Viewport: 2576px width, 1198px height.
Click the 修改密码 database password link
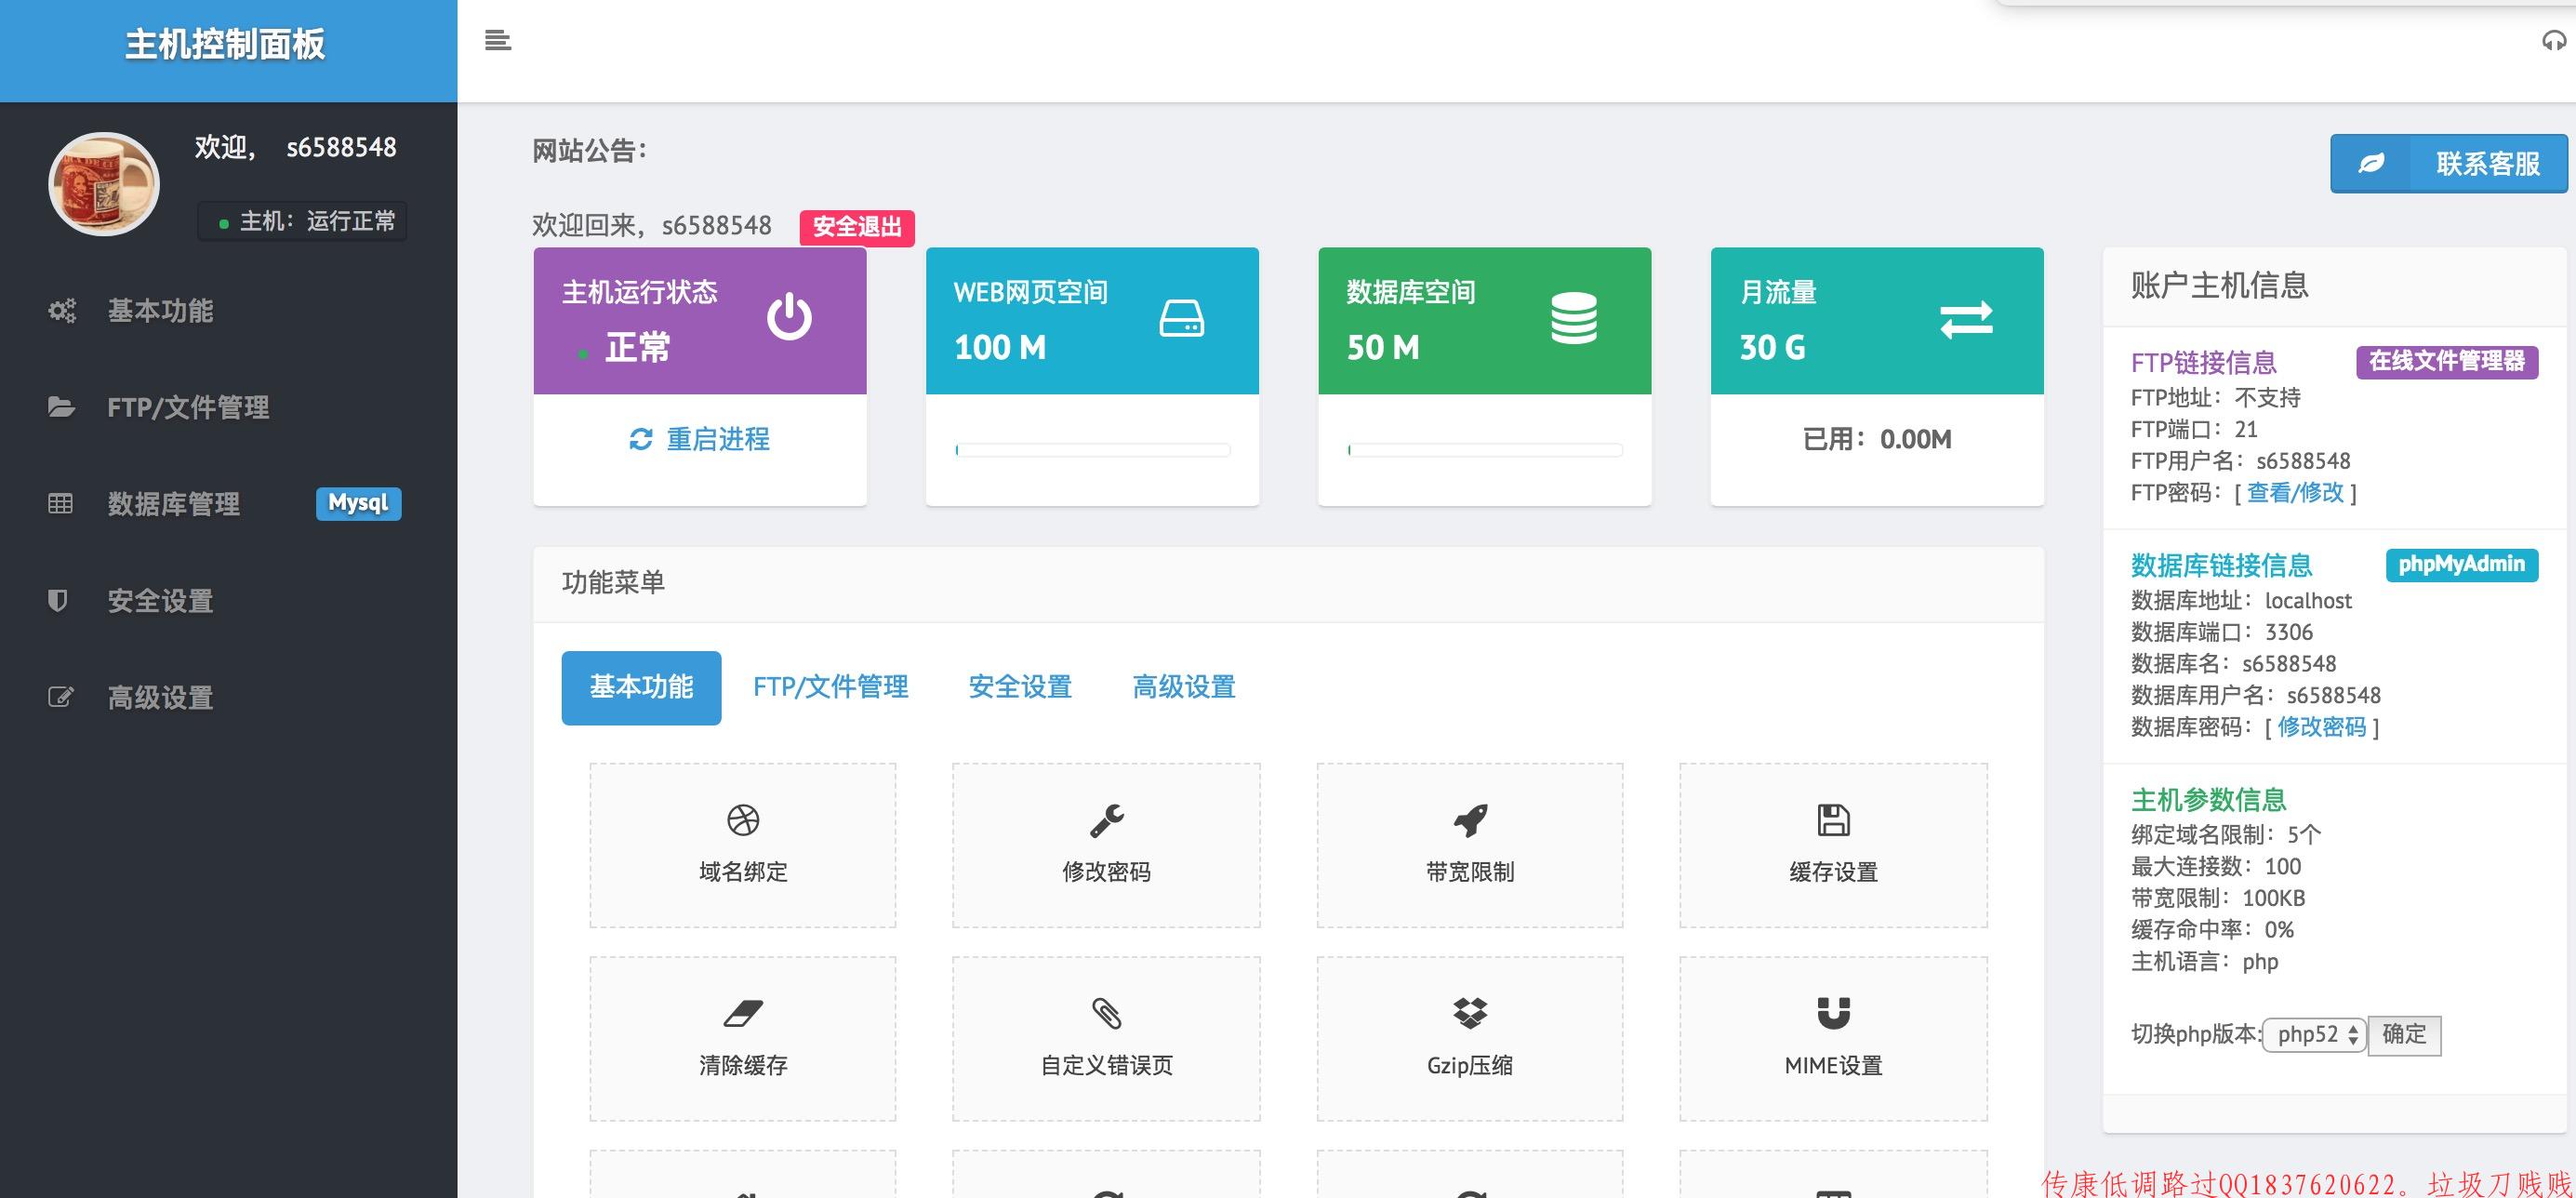pyautogui.click(x=2321, y=727)
